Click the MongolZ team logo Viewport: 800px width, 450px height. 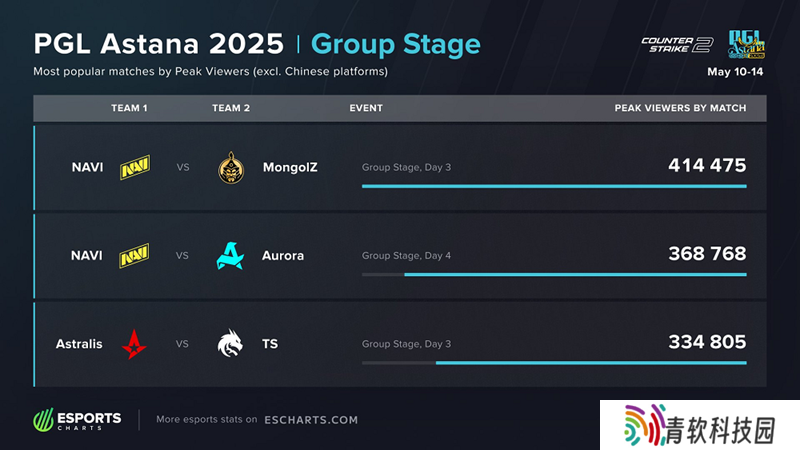pyautogui.click(x=230, y=167)
